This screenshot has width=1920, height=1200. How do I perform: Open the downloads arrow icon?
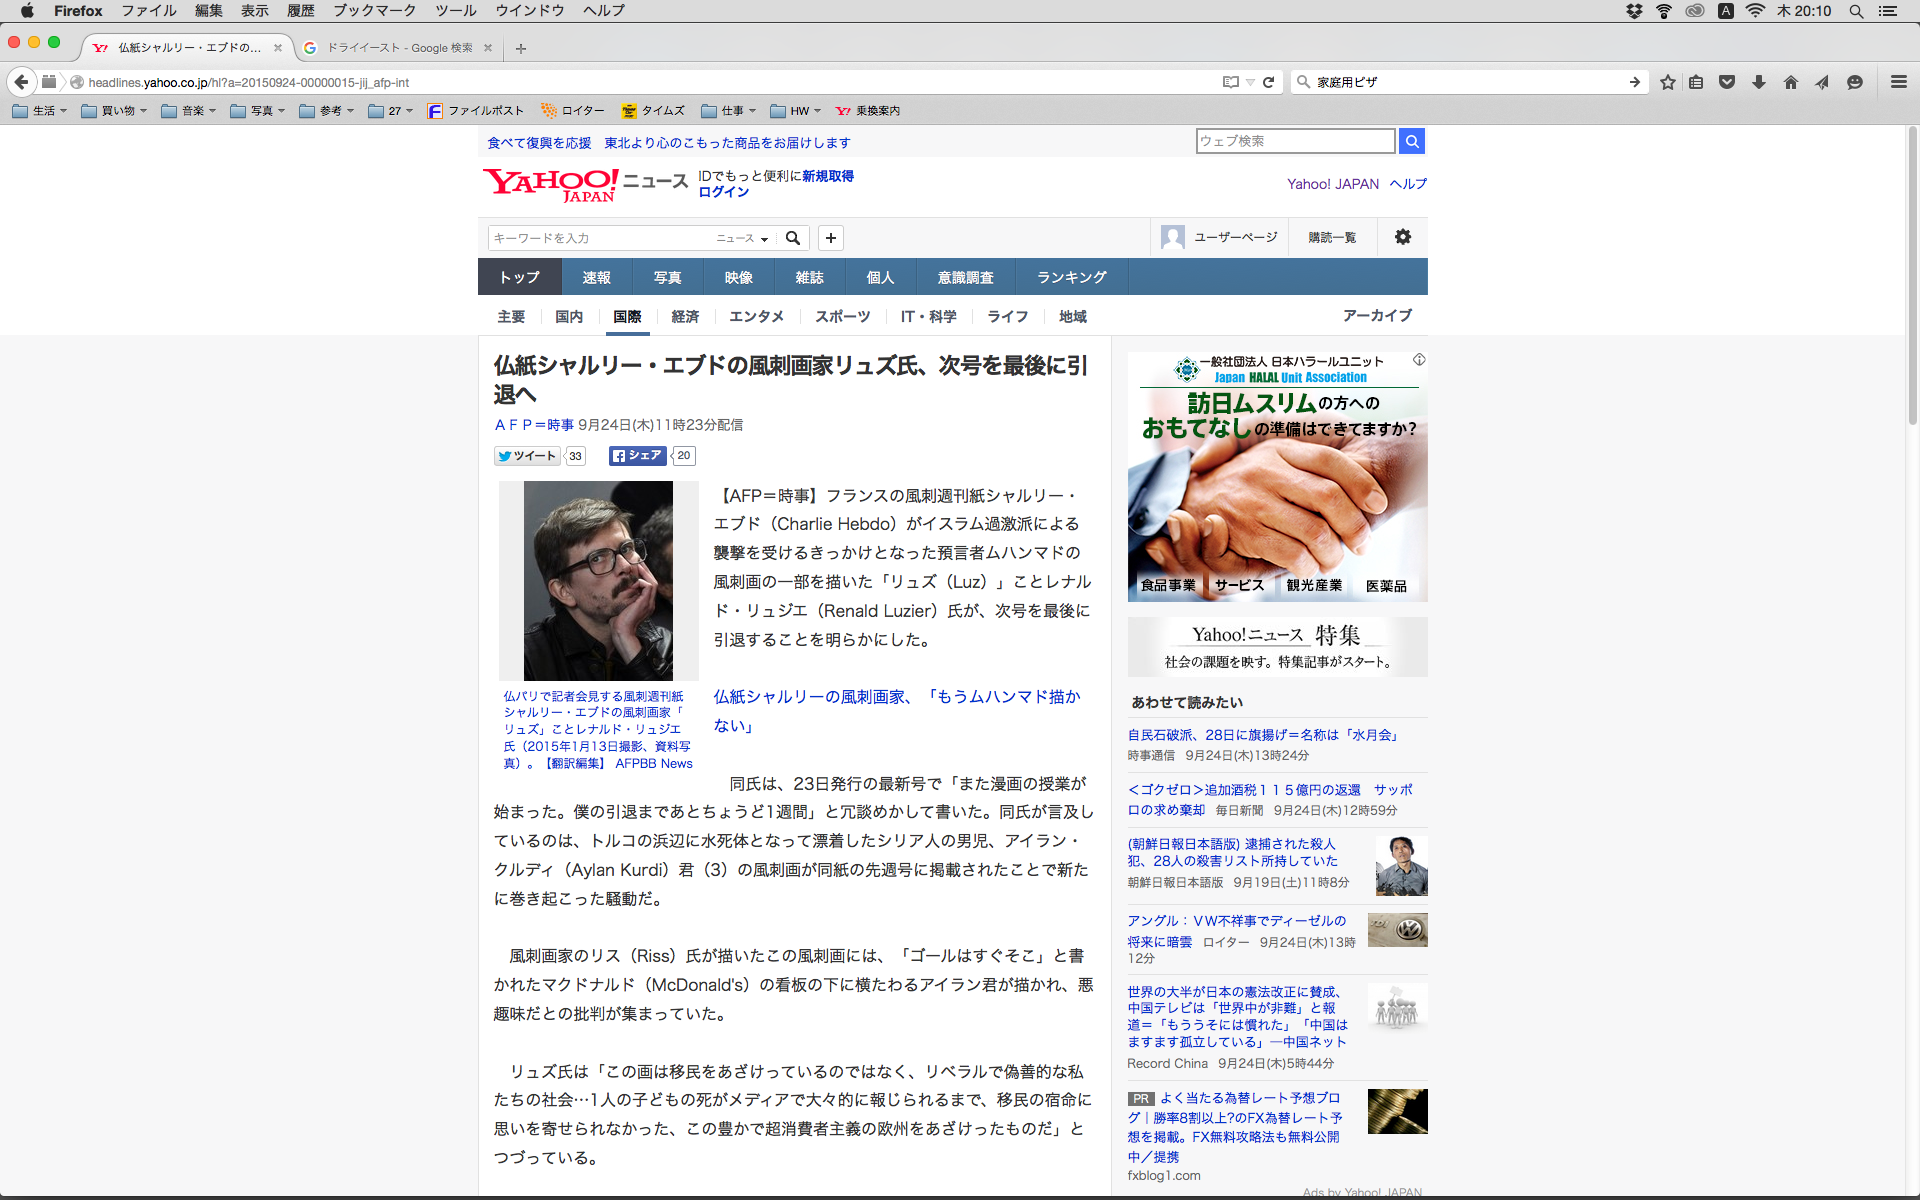click(1759, 82)
